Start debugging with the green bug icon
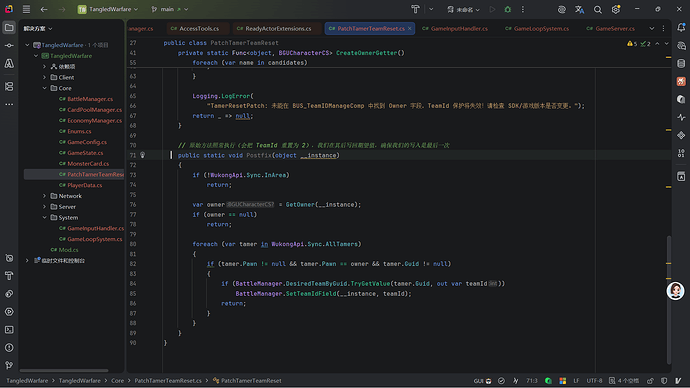690x388 pixels. [507, 9]
